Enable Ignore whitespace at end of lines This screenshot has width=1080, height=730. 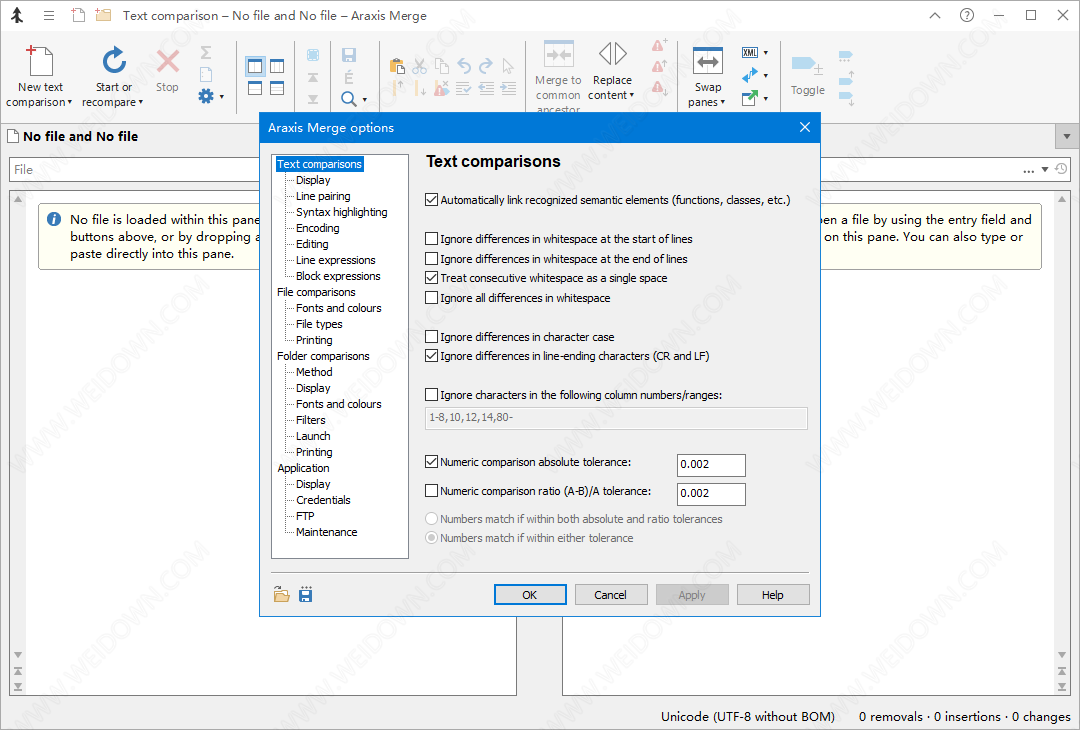(x=431, y=258)
